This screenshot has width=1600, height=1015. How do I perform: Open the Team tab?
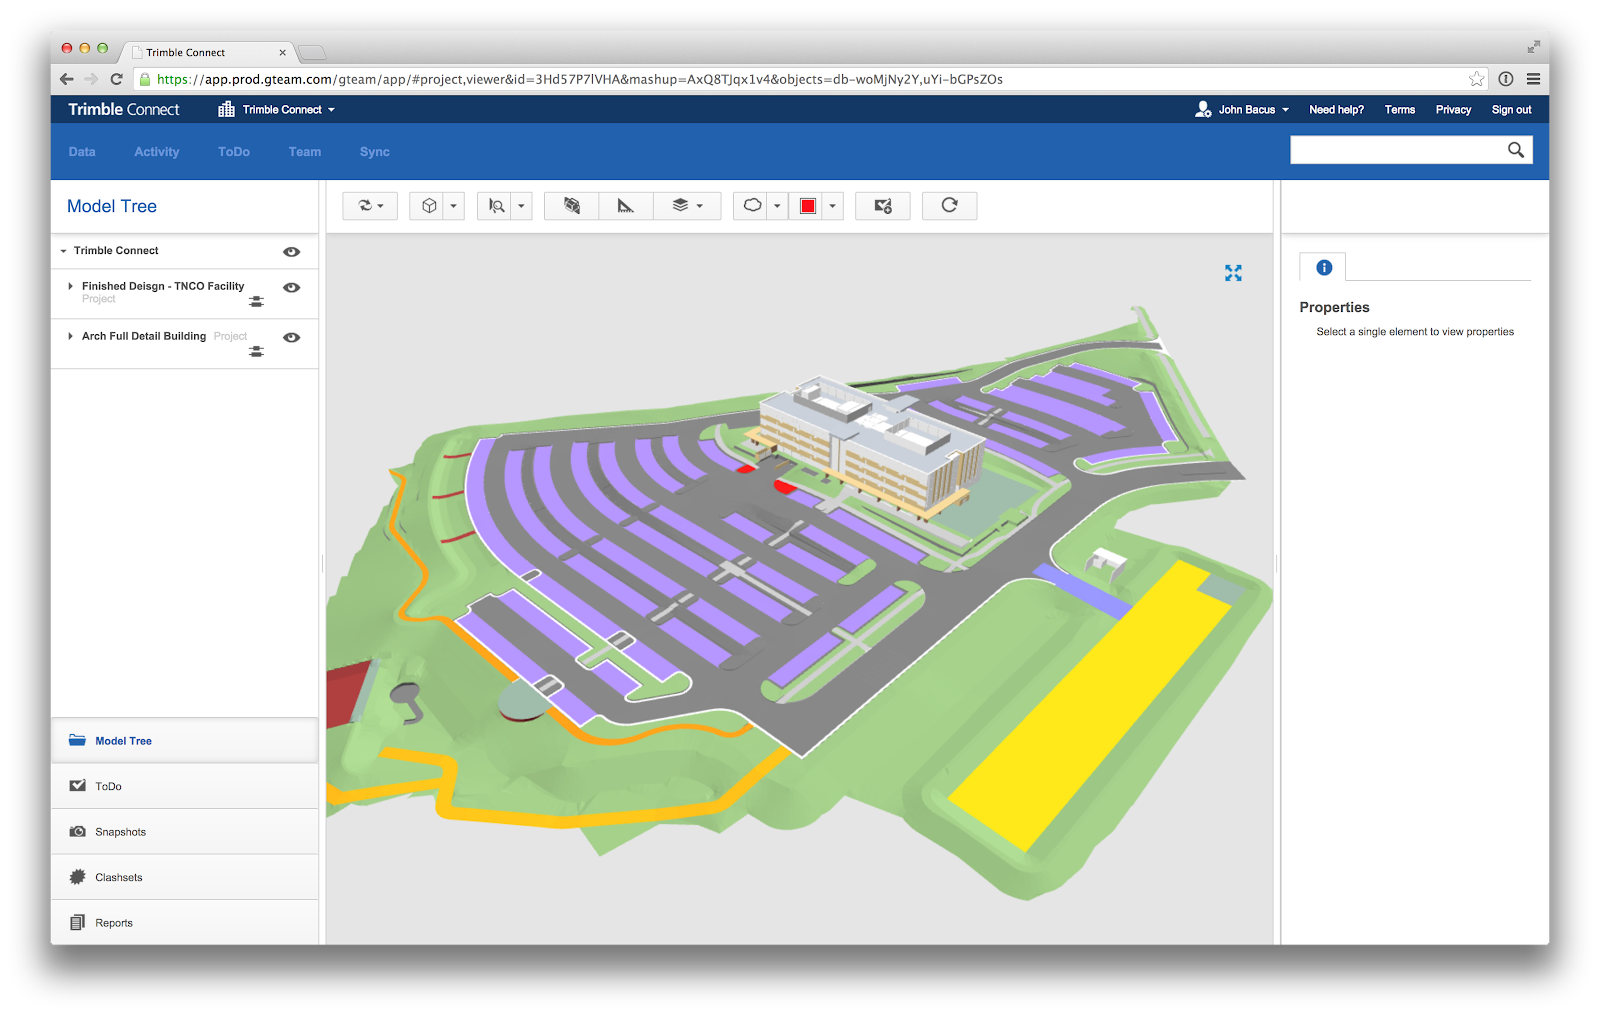point(305,152)
